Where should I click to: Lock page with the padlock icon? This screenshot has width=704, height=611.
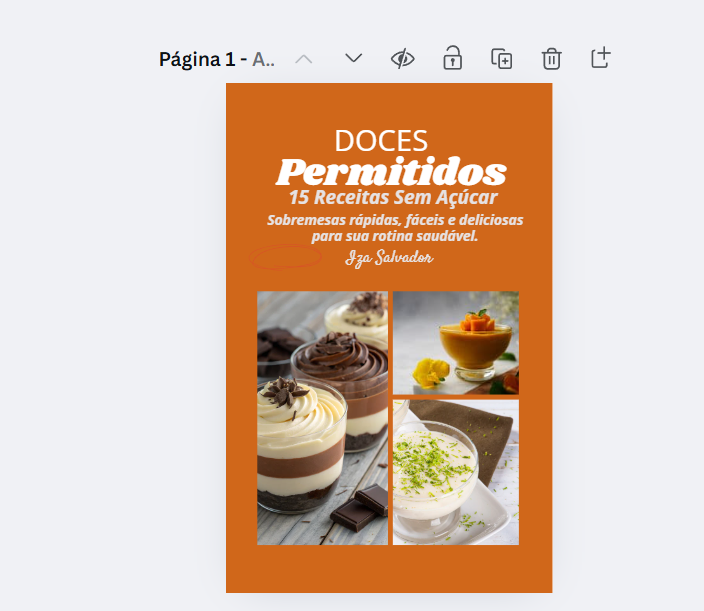coord(452,58)
